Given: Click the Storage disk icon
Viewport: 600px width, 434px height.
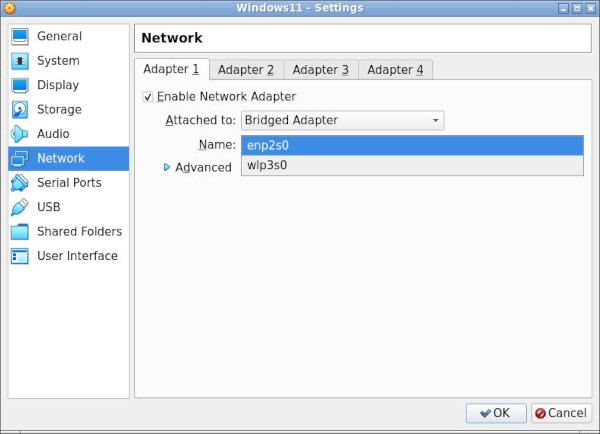Looking at the screenshot, I should pos(20,110).
